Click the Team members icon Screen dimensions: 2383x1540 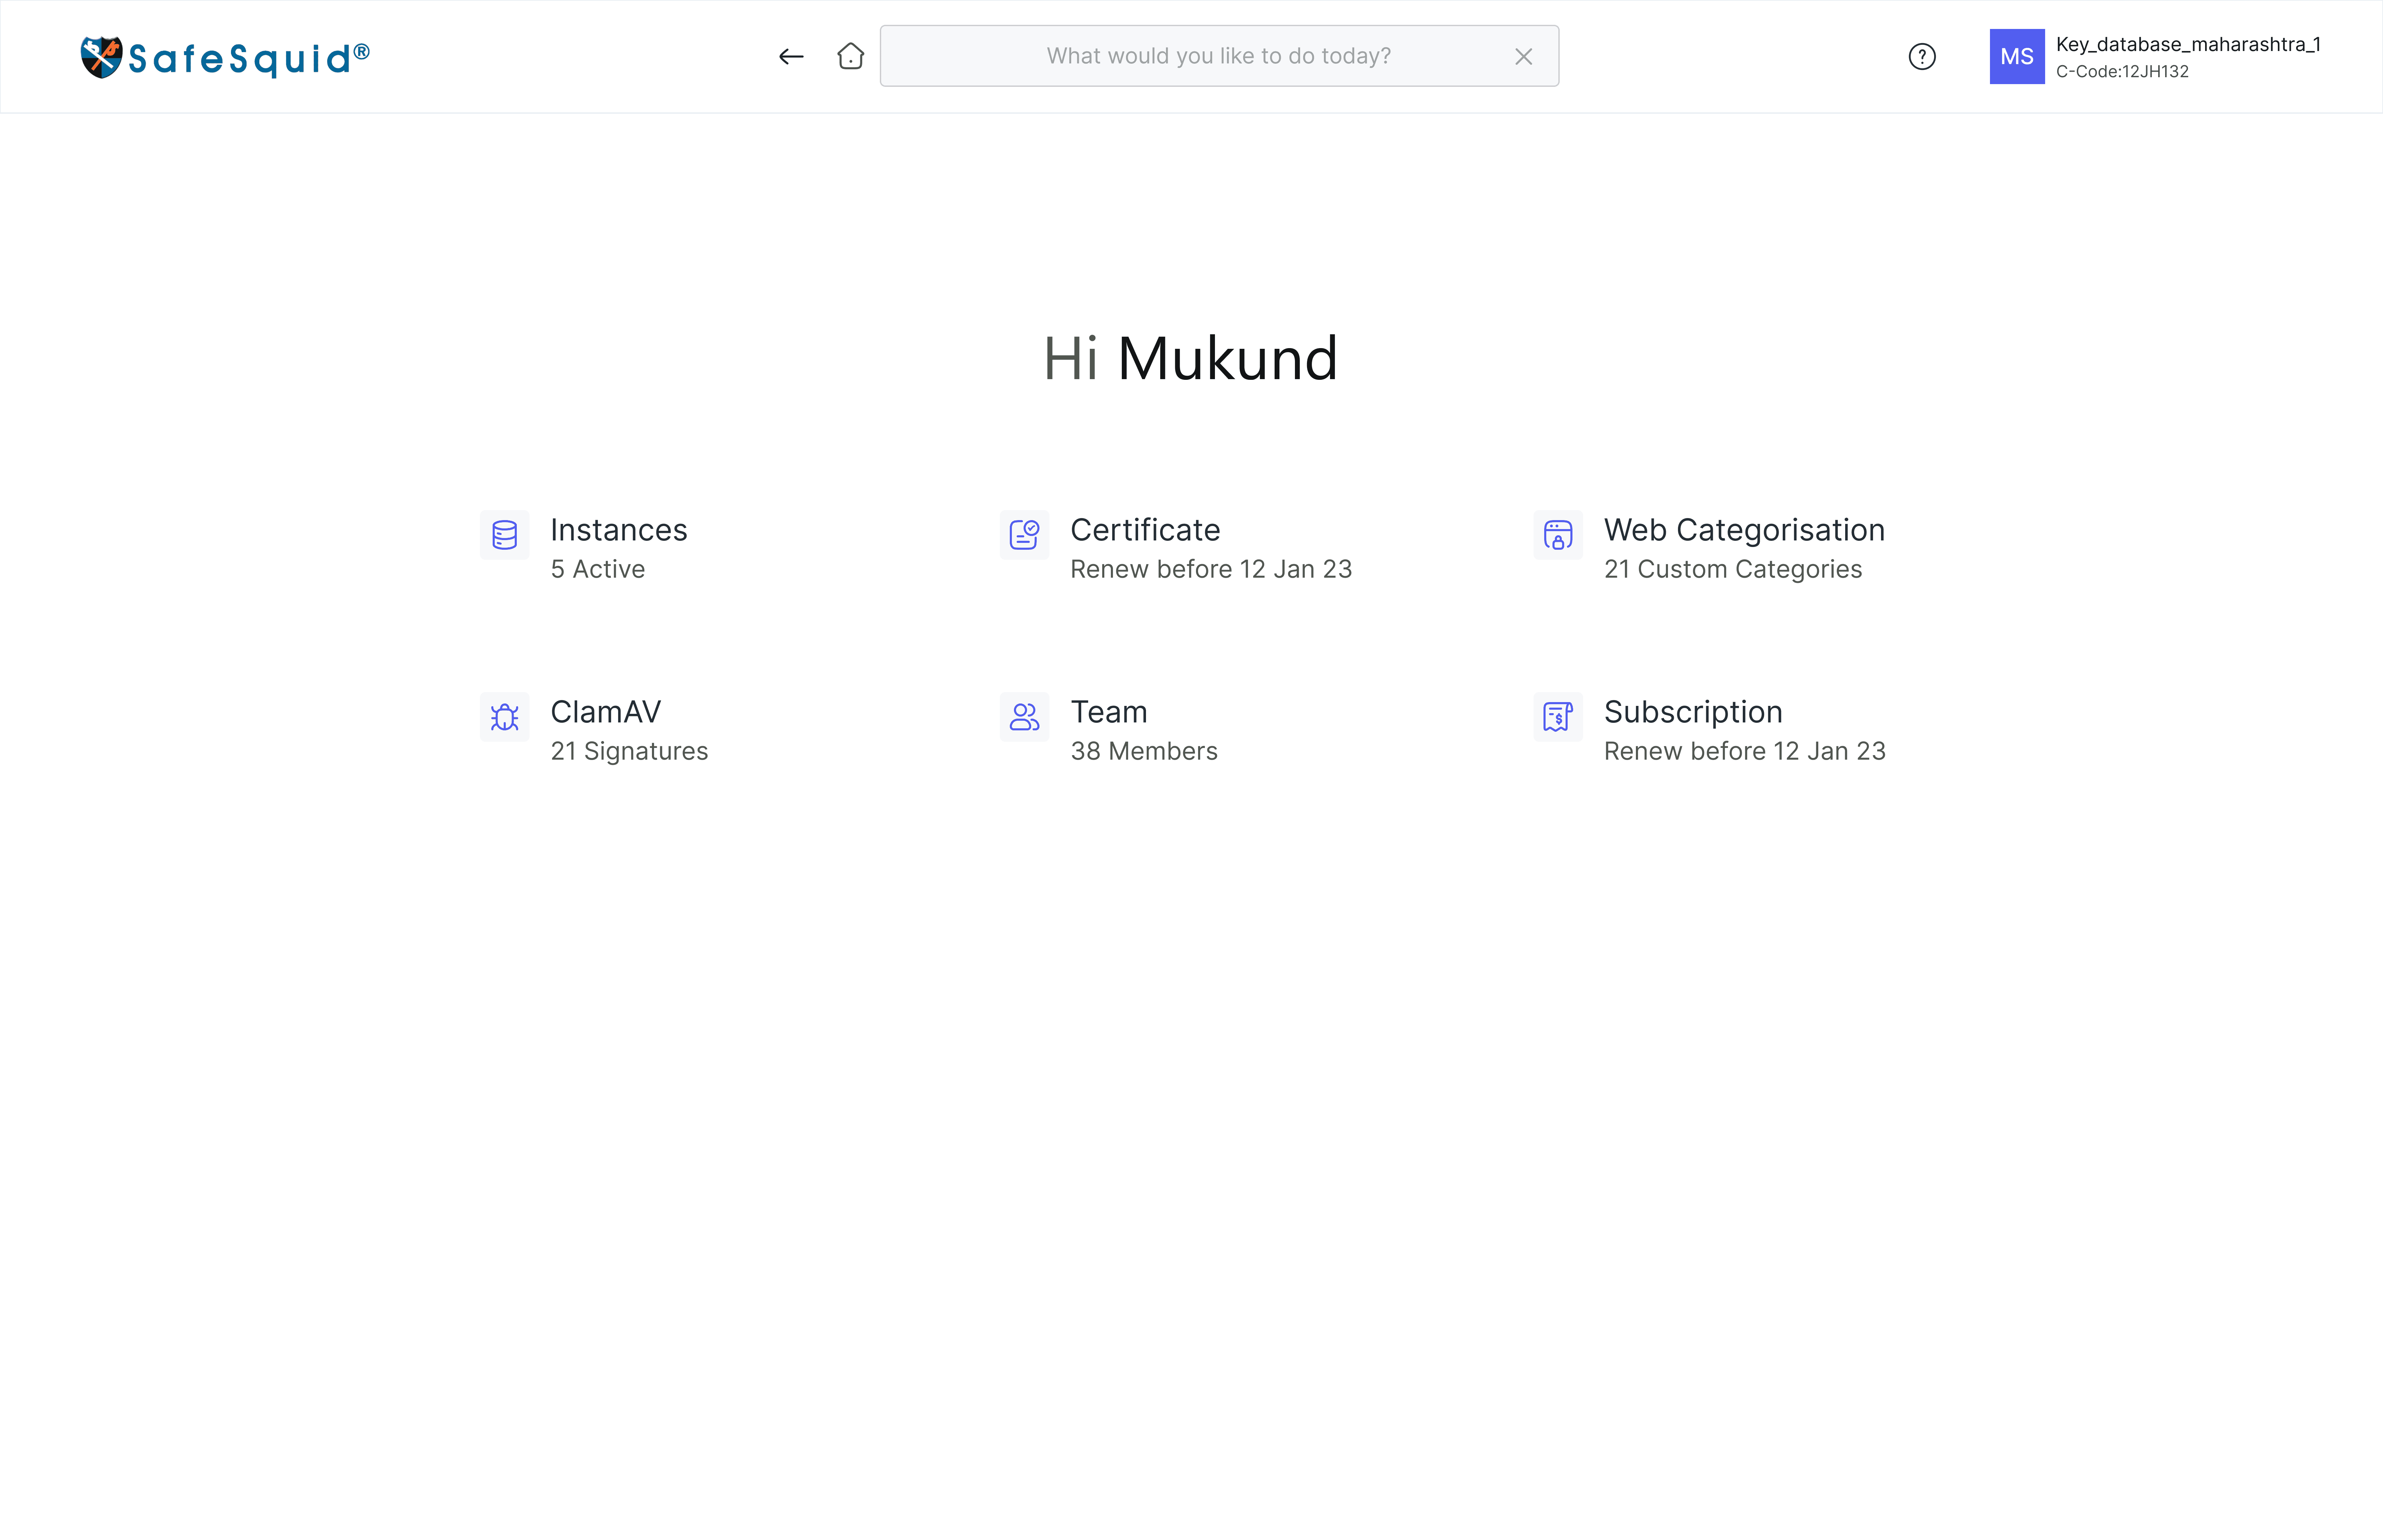(1024, 717)
